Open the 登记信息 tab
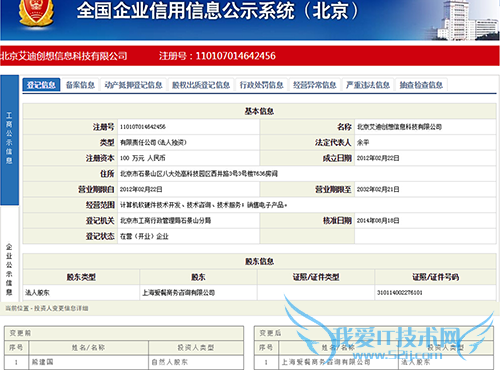Viewport: 500px width, 370px height. coord(41,85)
